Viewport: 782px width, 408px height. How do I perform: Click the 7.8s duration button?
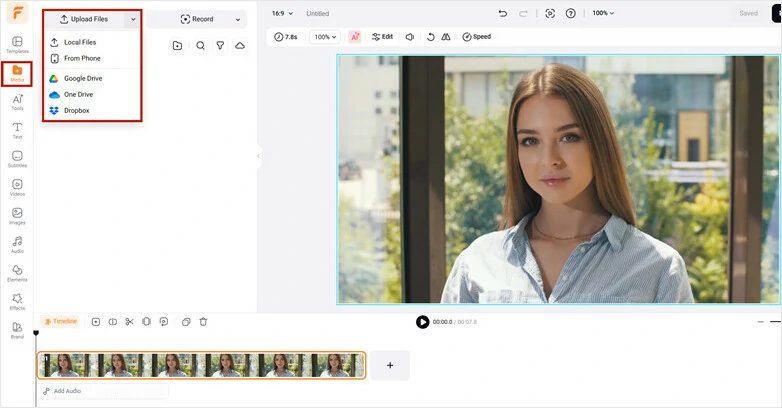click(286, 37)
